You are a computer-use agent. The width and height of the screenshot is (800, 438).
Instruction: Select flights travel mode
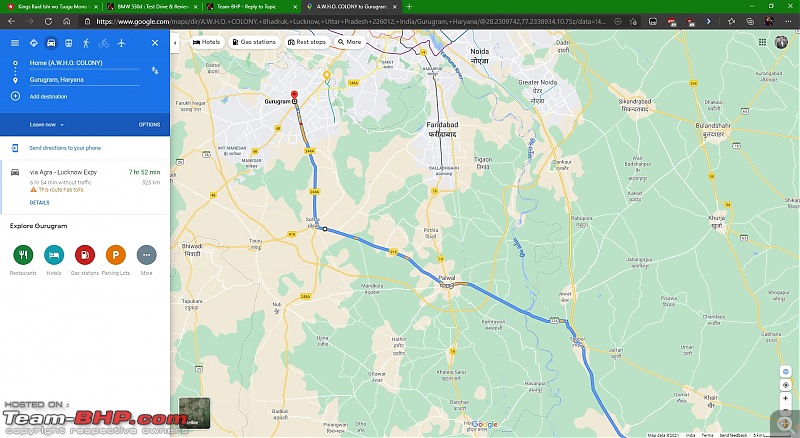click(x=121, y=43)
